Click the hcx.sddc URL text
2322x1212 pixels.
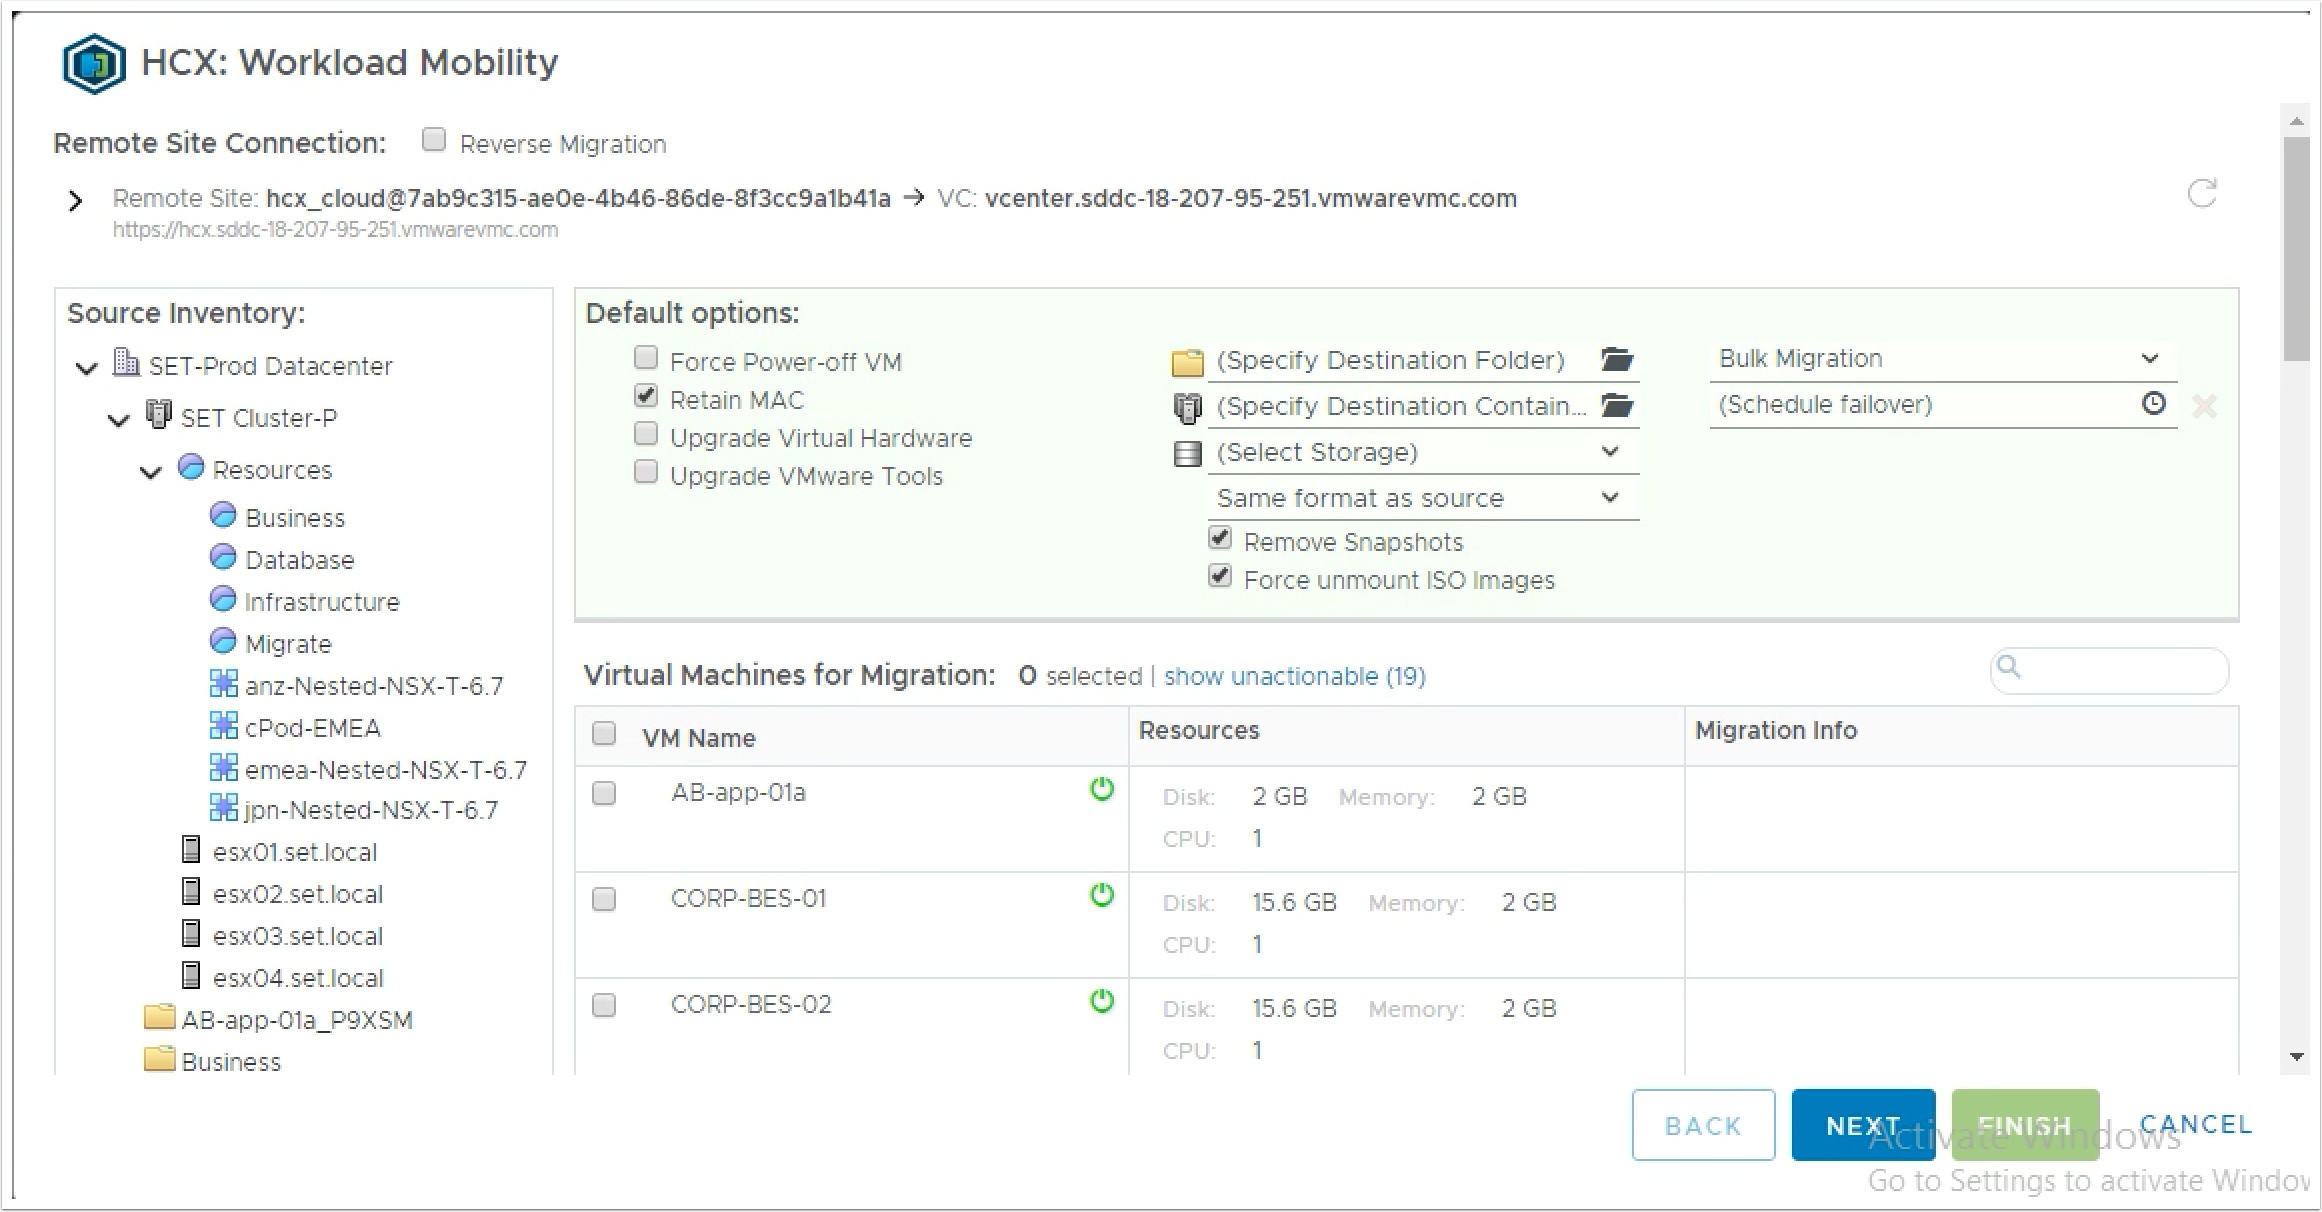(x=335, y=230)
